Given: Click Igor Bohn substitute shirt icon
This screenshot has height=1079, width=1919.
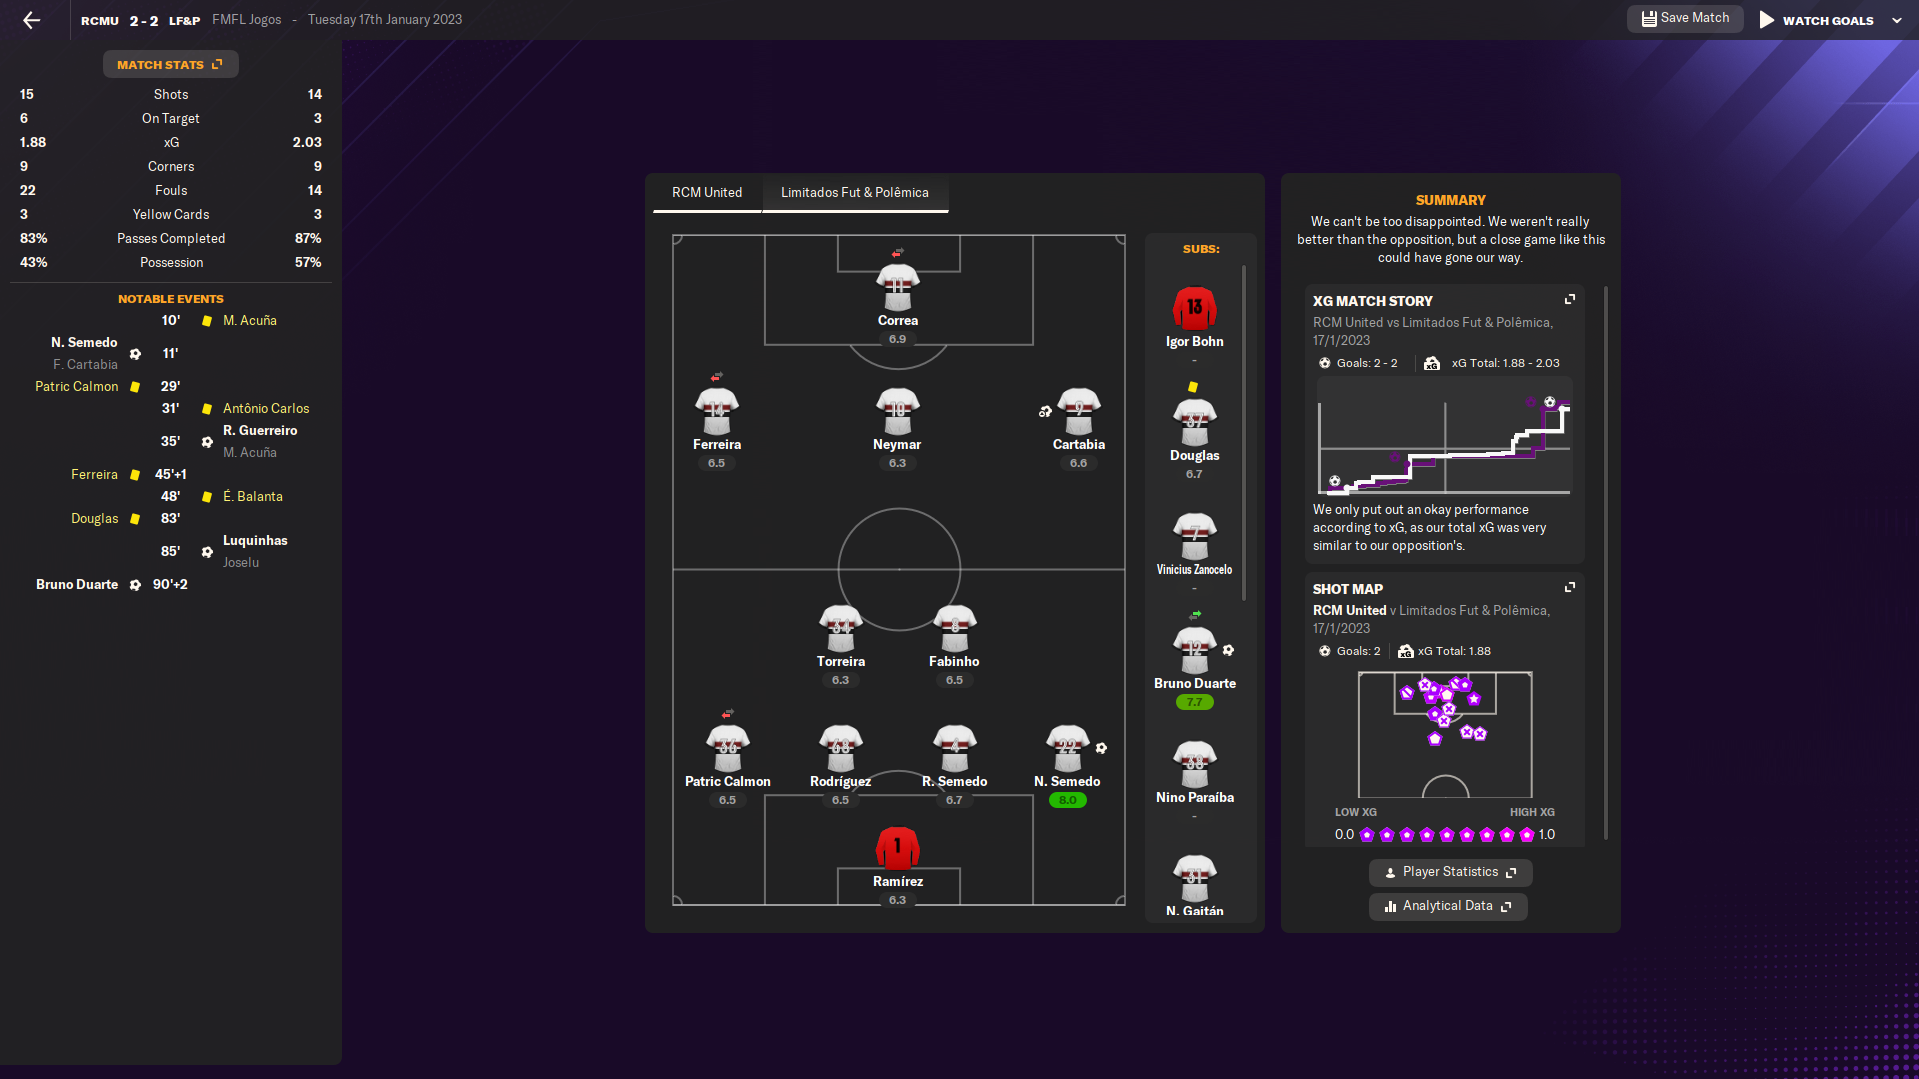Looking at the screenshot, I should pos(1194,308).
